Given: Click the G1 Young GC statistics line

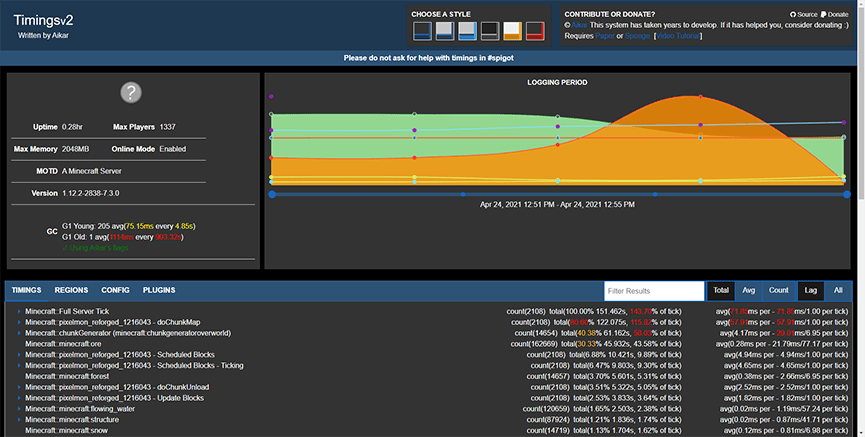Looking at the screenshot, I should (129, 226).
